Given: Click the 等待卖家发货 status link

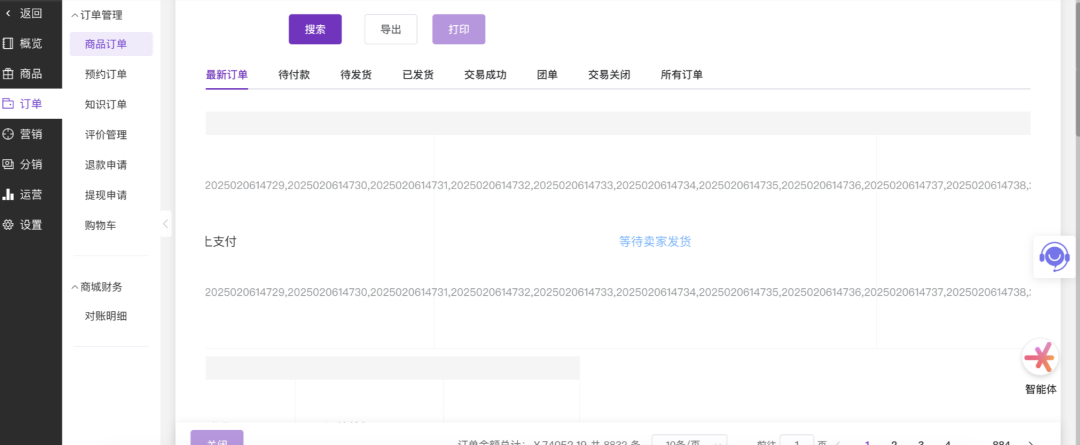Looking at the screenshot, I should 655,242.
